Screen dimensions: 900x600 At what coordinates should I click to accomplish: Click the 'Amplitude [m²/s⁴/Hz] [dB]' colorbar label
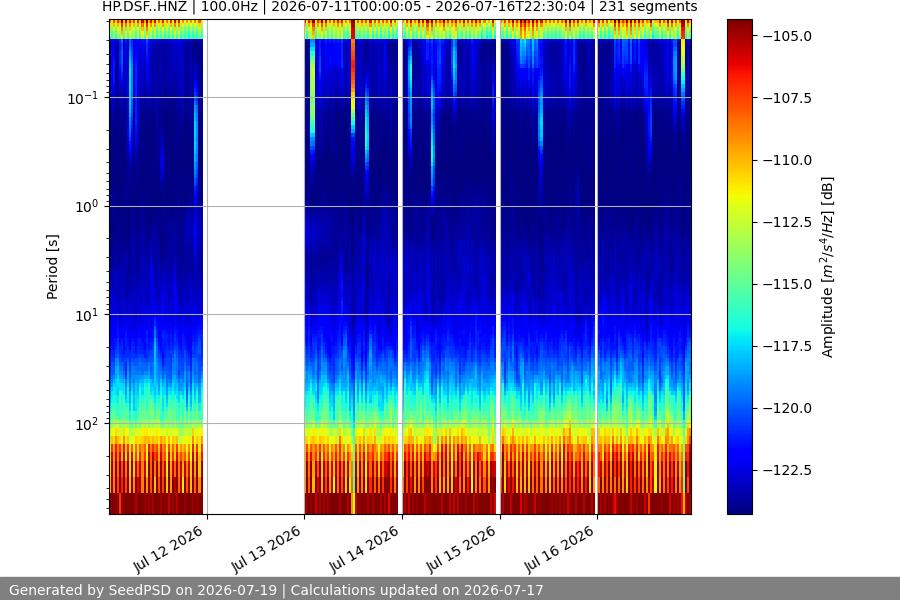pyautogui.click(x=827, y=267)
